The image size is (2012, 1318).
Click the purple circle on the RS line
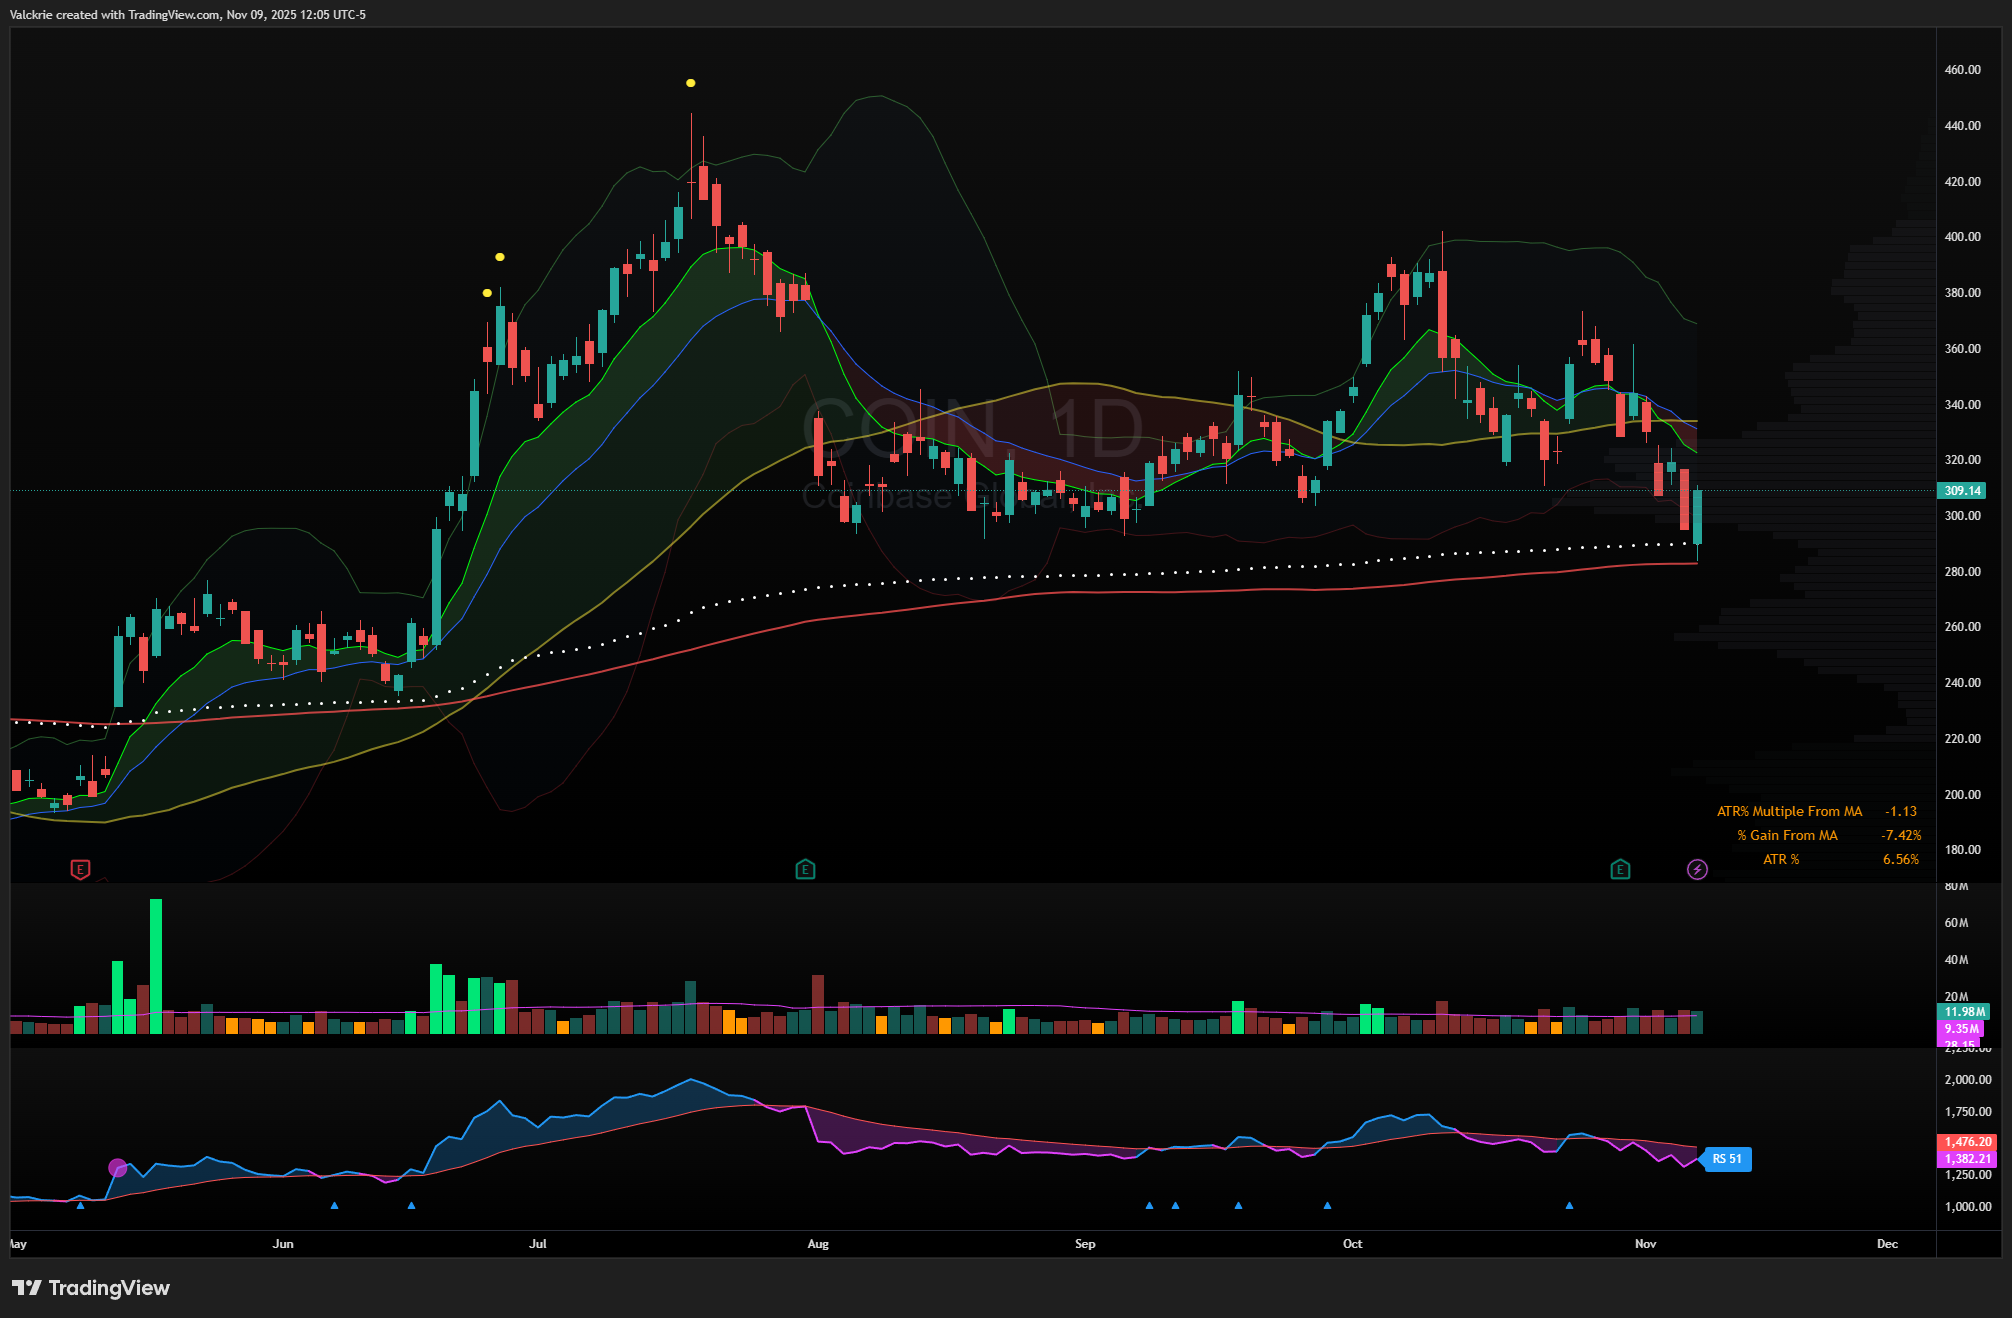click(x=117, y=1168)
